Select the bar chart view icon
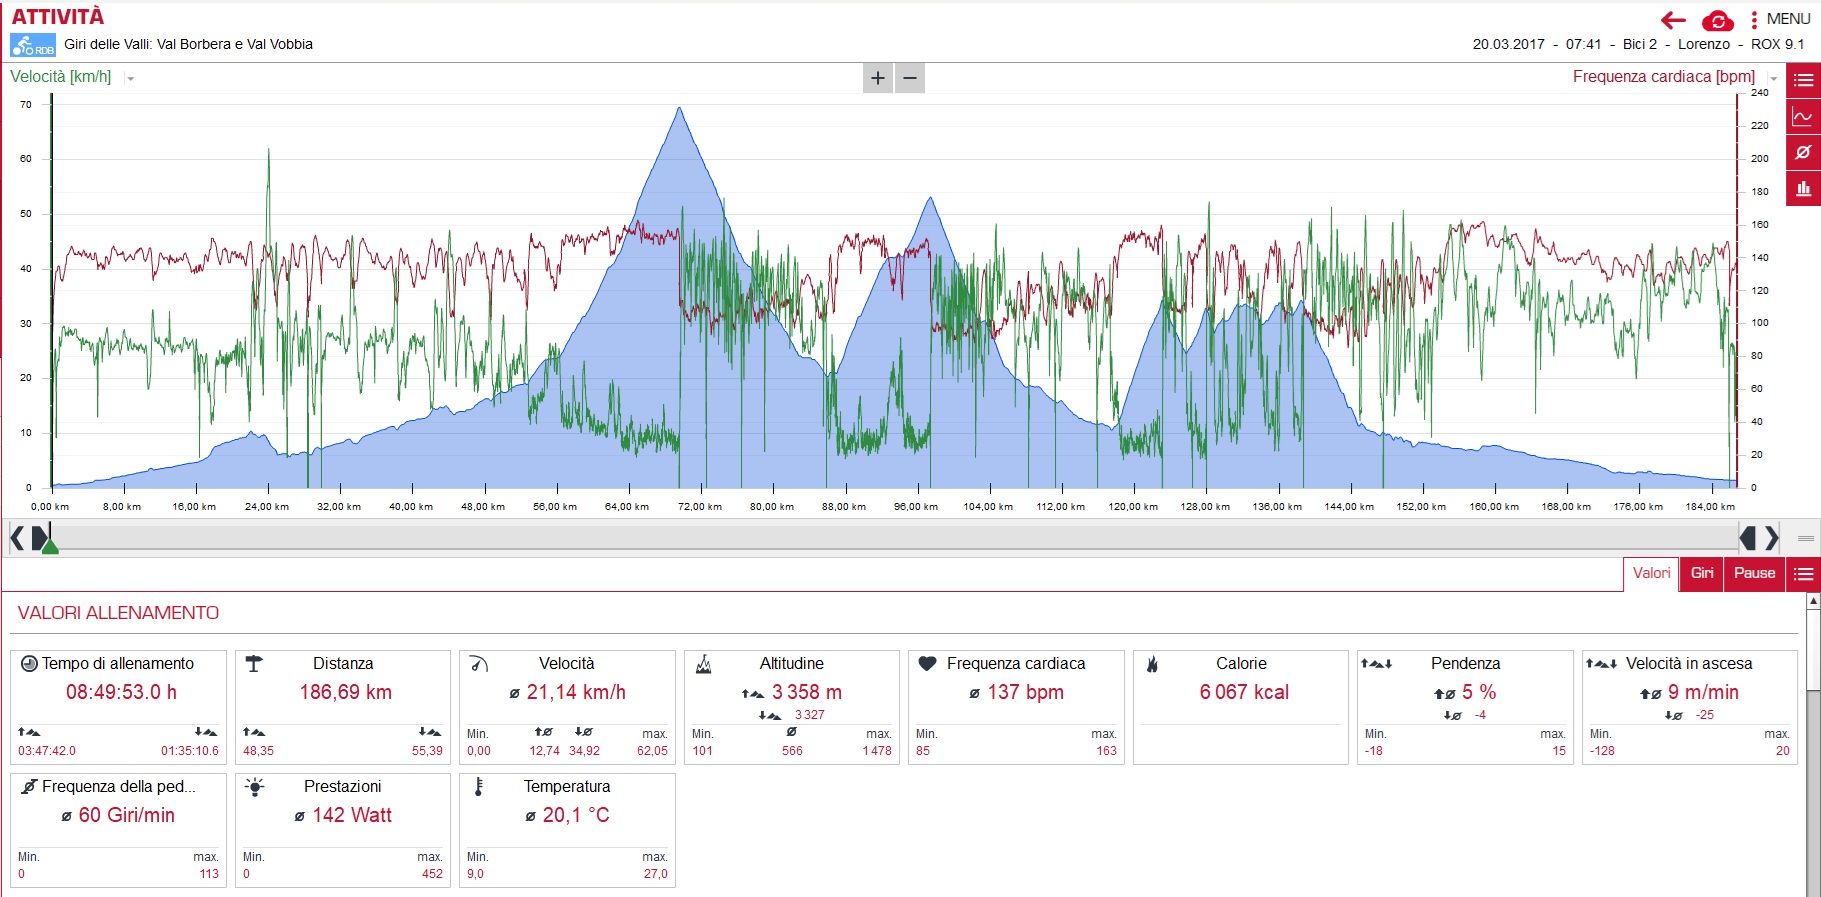 (1804, 188)
